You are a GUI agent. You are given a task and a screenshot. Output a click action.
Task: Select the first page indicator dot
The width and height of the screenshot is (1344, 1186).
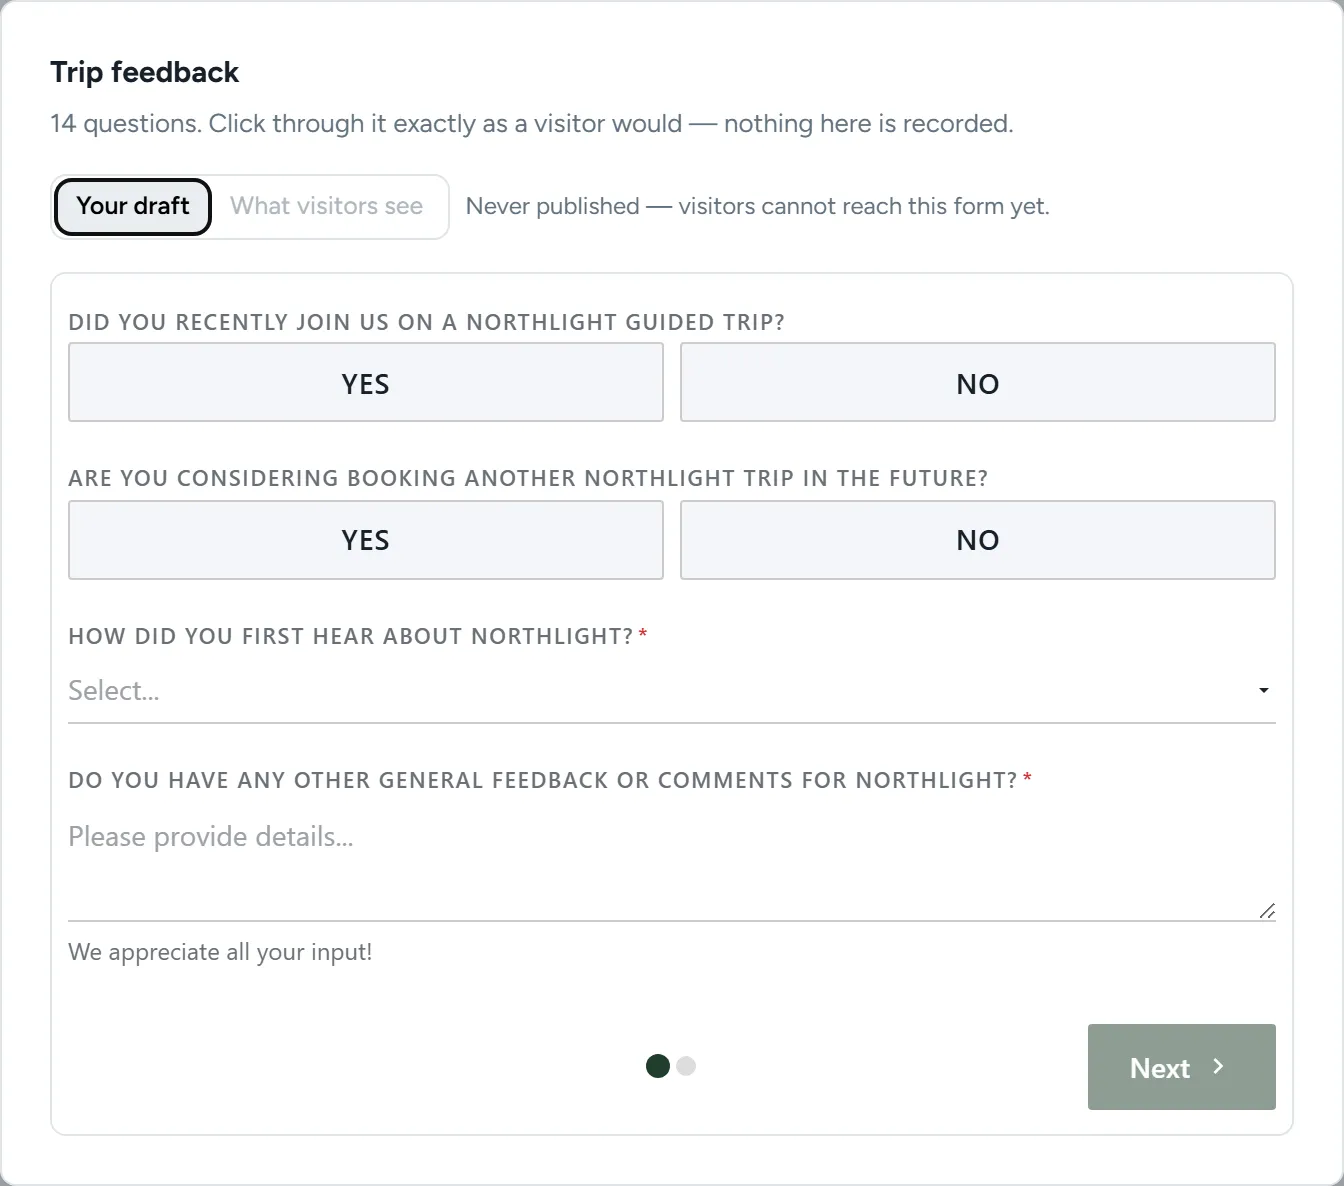click(658, 1066)
